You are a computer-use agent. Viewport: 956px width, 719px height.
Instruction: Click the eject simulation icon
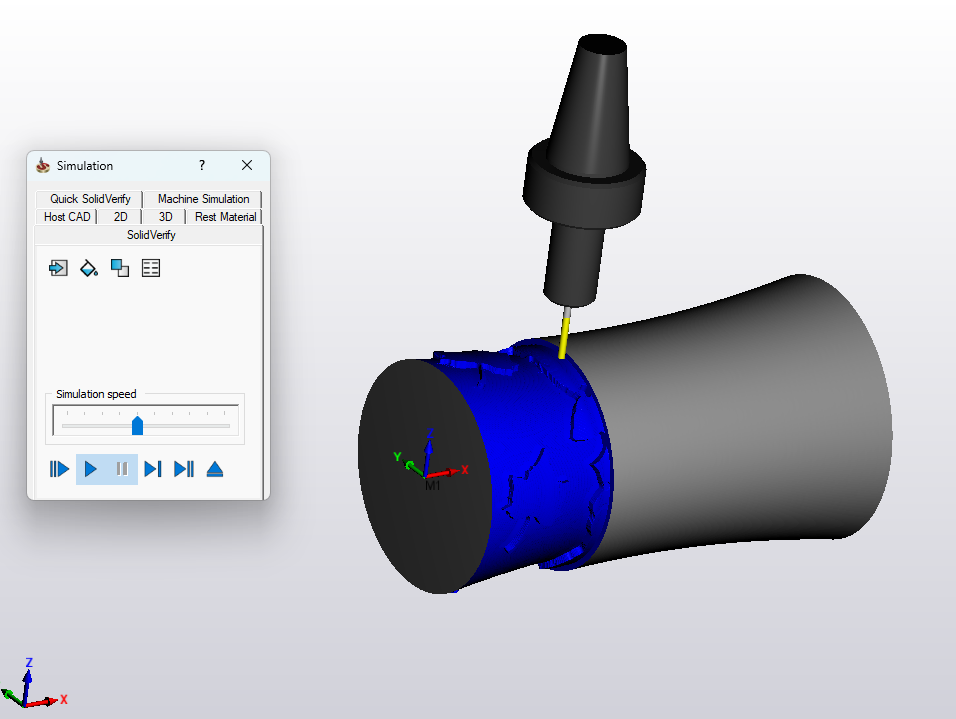[214, 468]
